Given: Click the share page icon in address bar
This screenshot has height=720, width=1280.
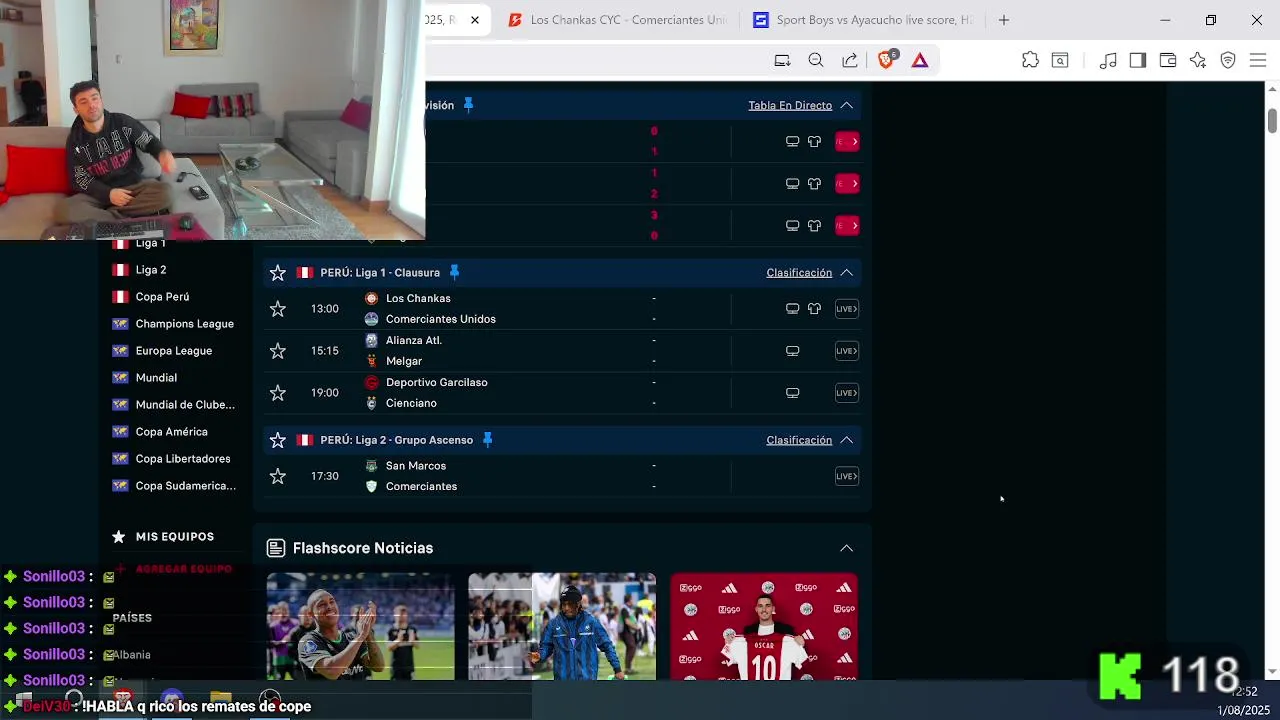Looking at the screenshot, I should (850, 61).
